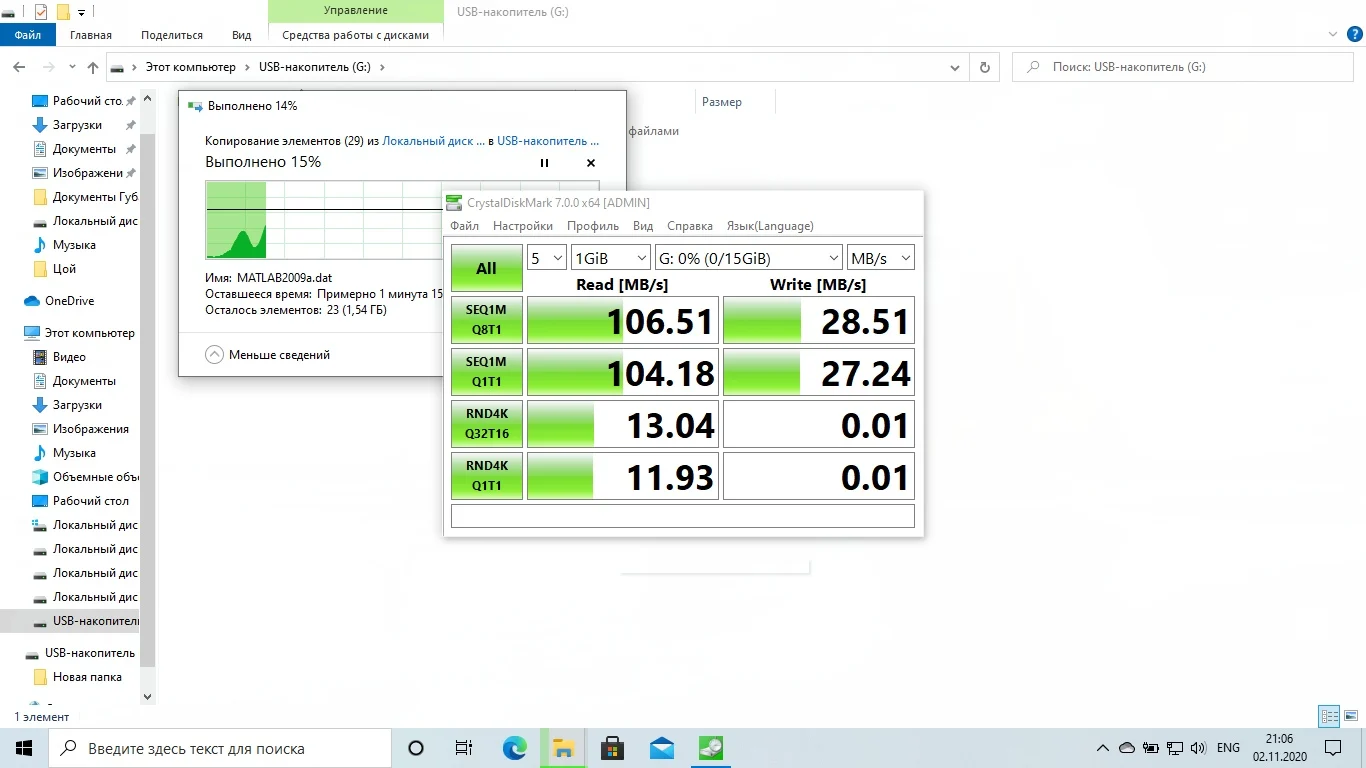Viewport: 1366px width, 768px height.
Task: Open the Customize Quick Access Toolbar dropdown
Action: coord(82,13)
